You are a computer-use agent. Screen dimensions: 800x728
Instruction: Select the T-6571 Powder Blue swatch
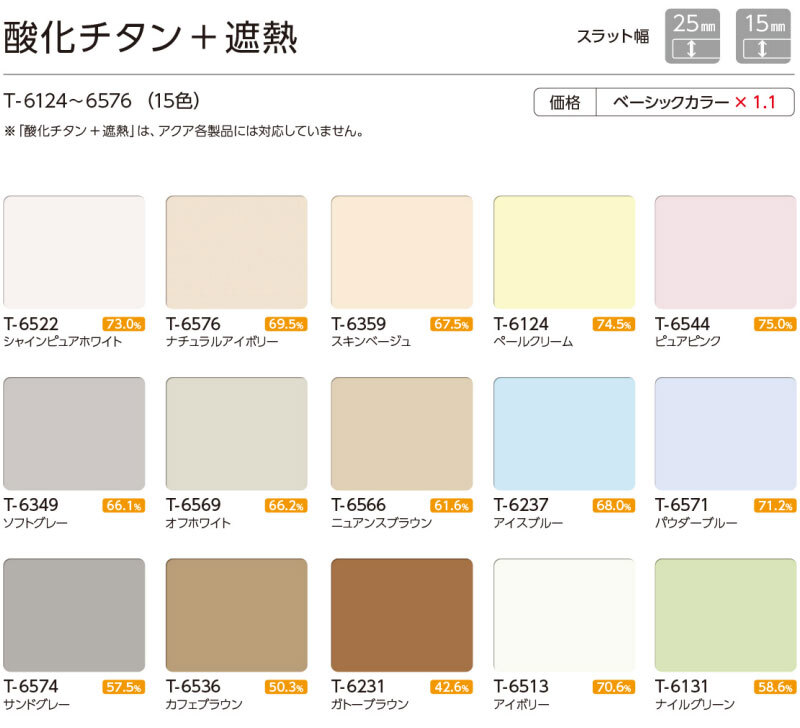(725, 433)
